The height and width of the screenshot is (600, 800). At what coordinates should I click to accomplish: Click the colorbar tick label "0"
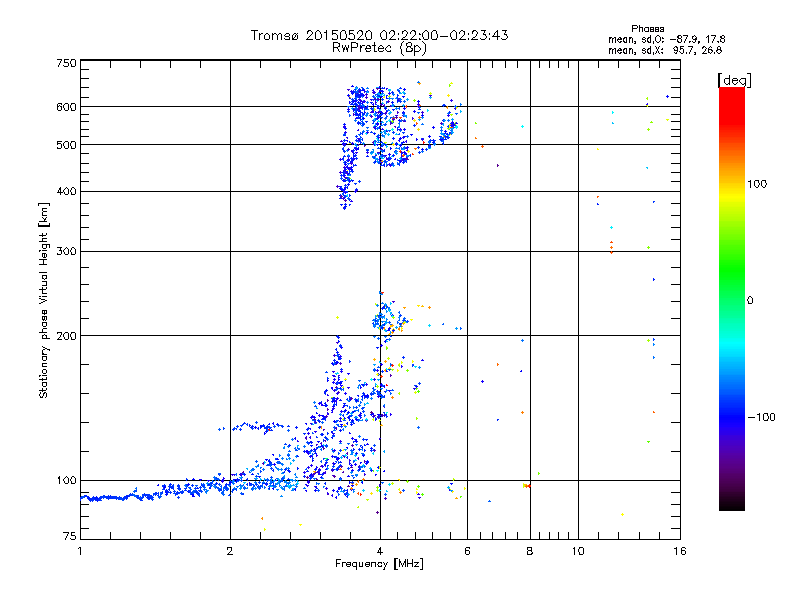coord(750,301)
